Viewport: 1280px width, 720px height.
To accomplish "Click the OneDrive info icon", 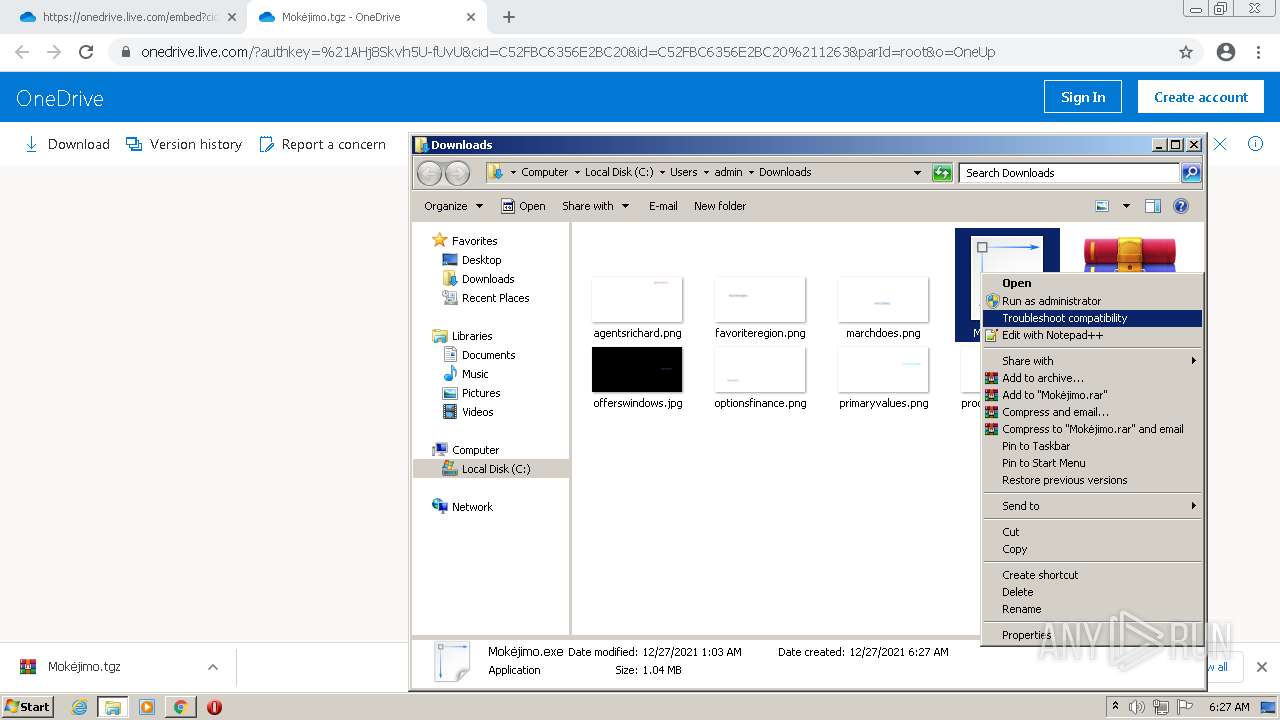I will [1255, 144].
